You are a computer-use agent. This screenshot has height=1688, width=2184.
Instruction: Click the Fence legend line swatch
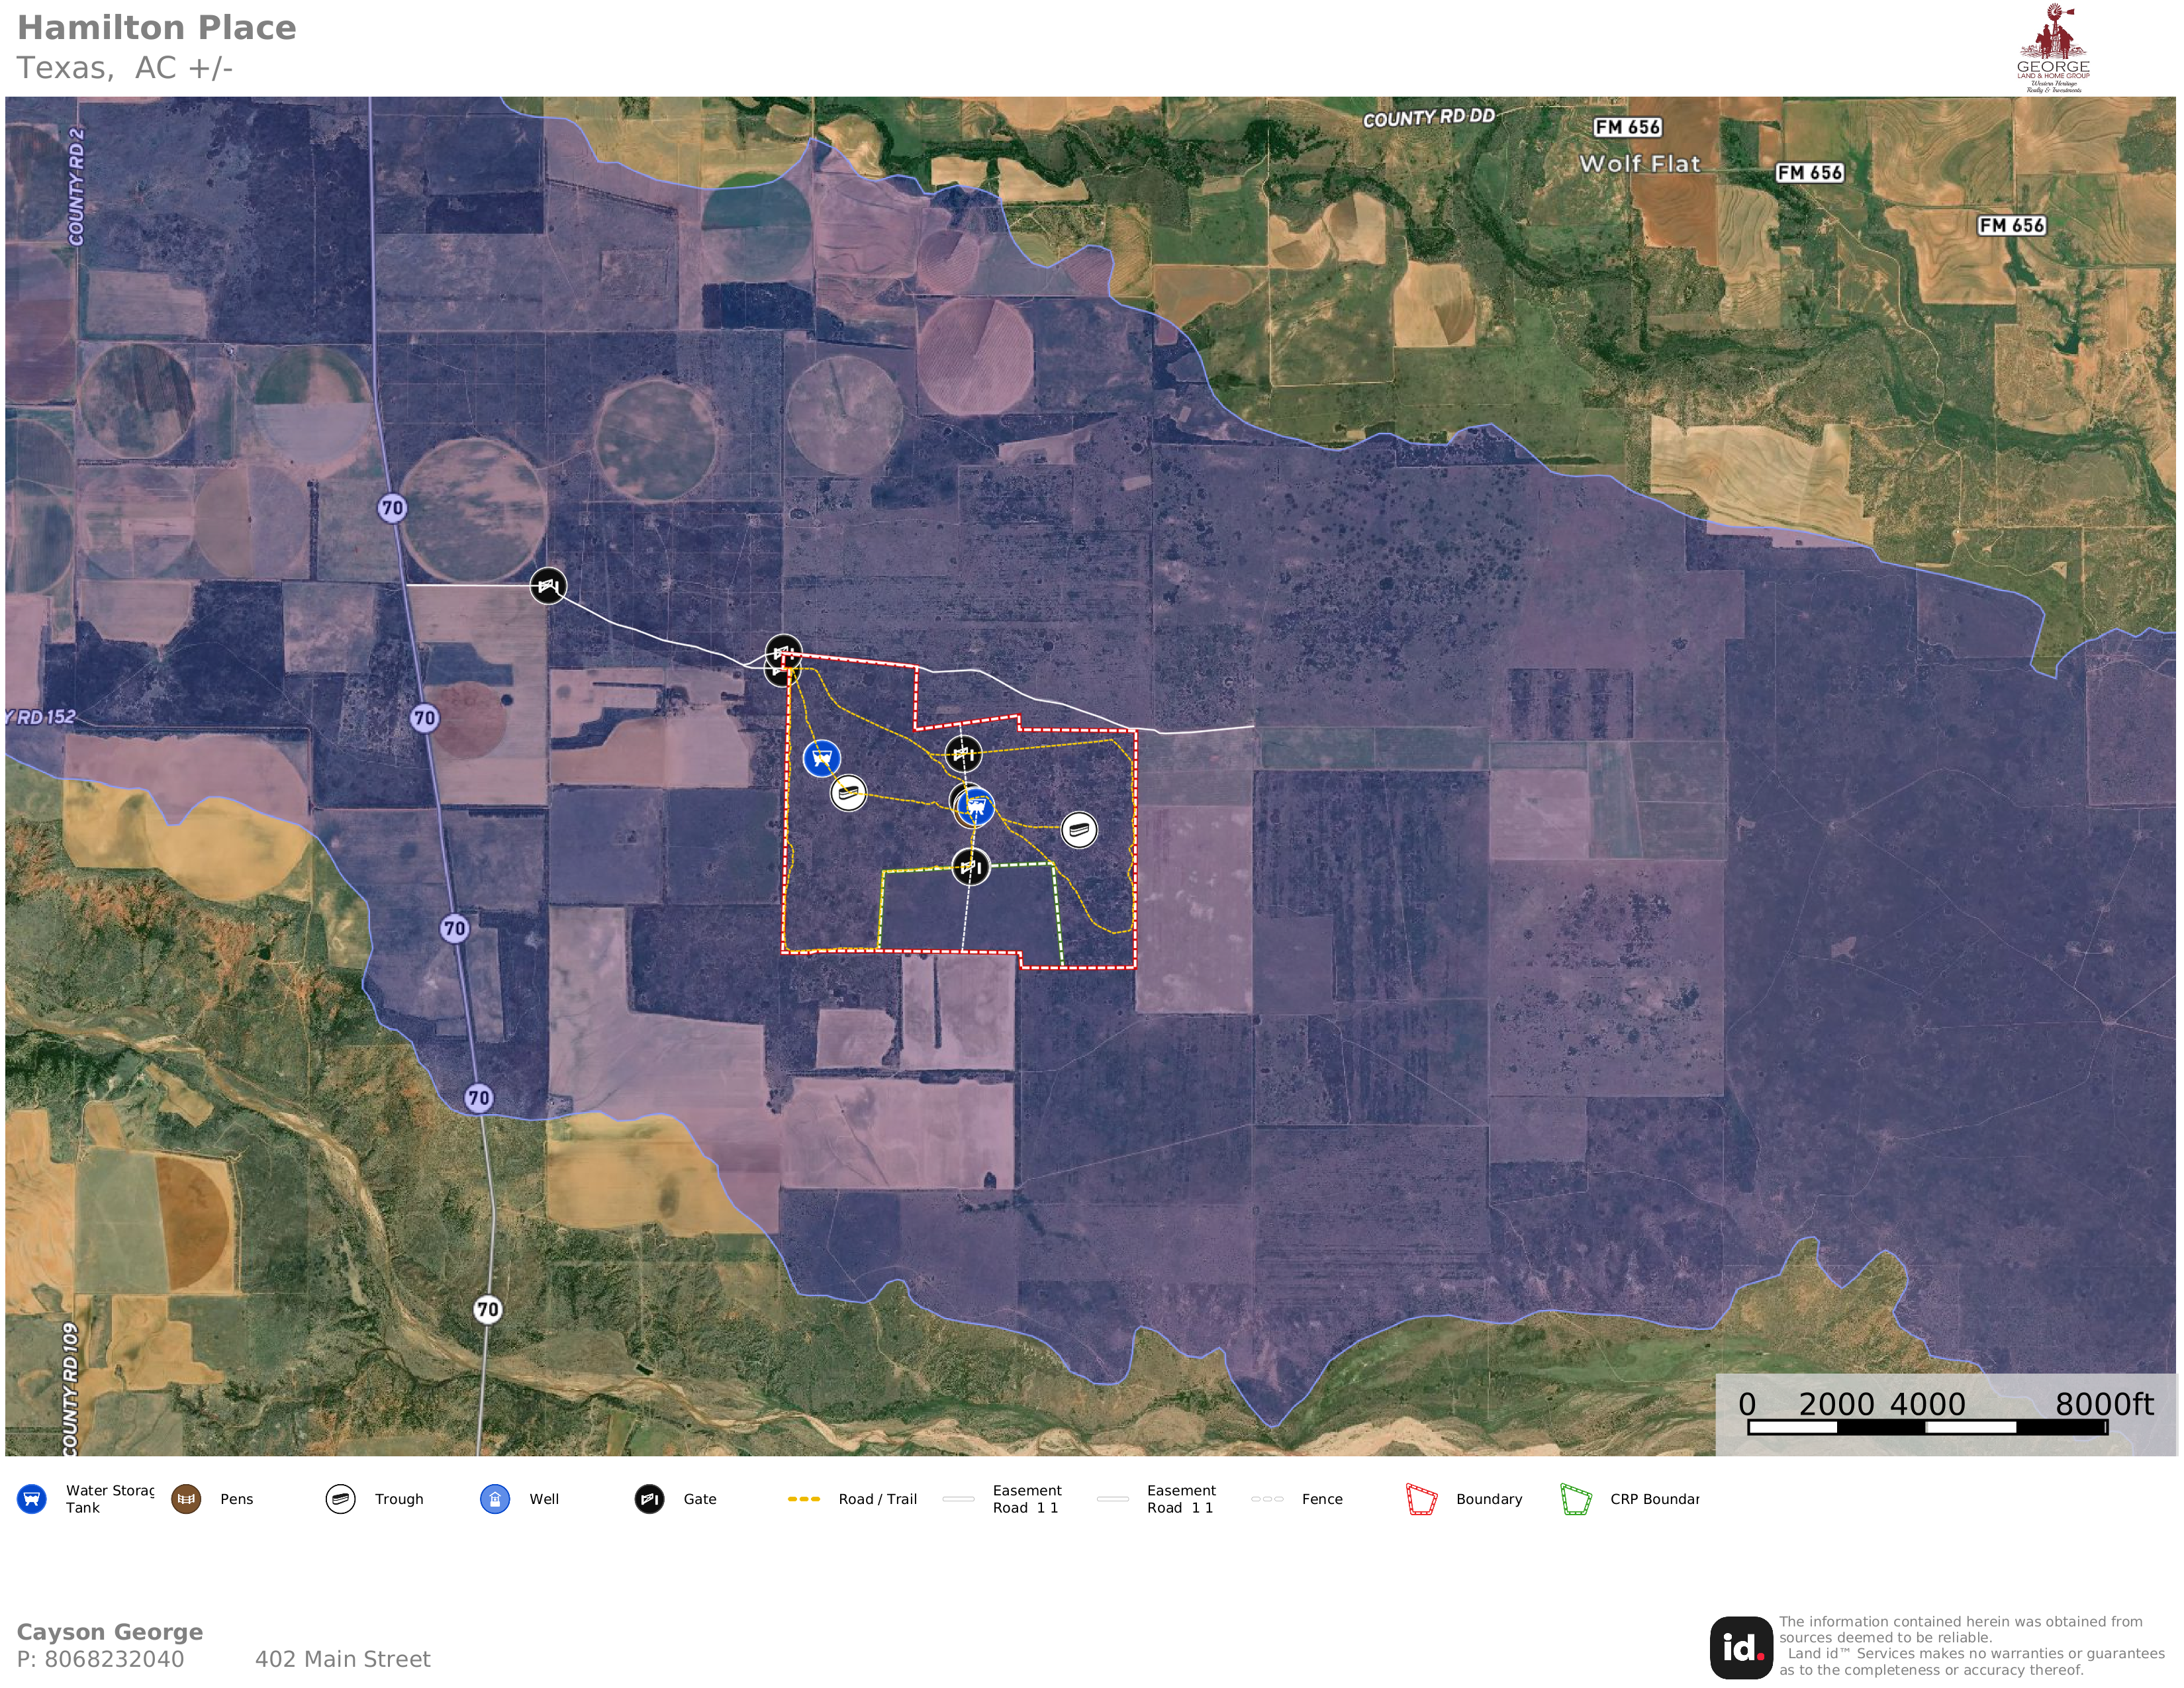coord(1267,1499)
